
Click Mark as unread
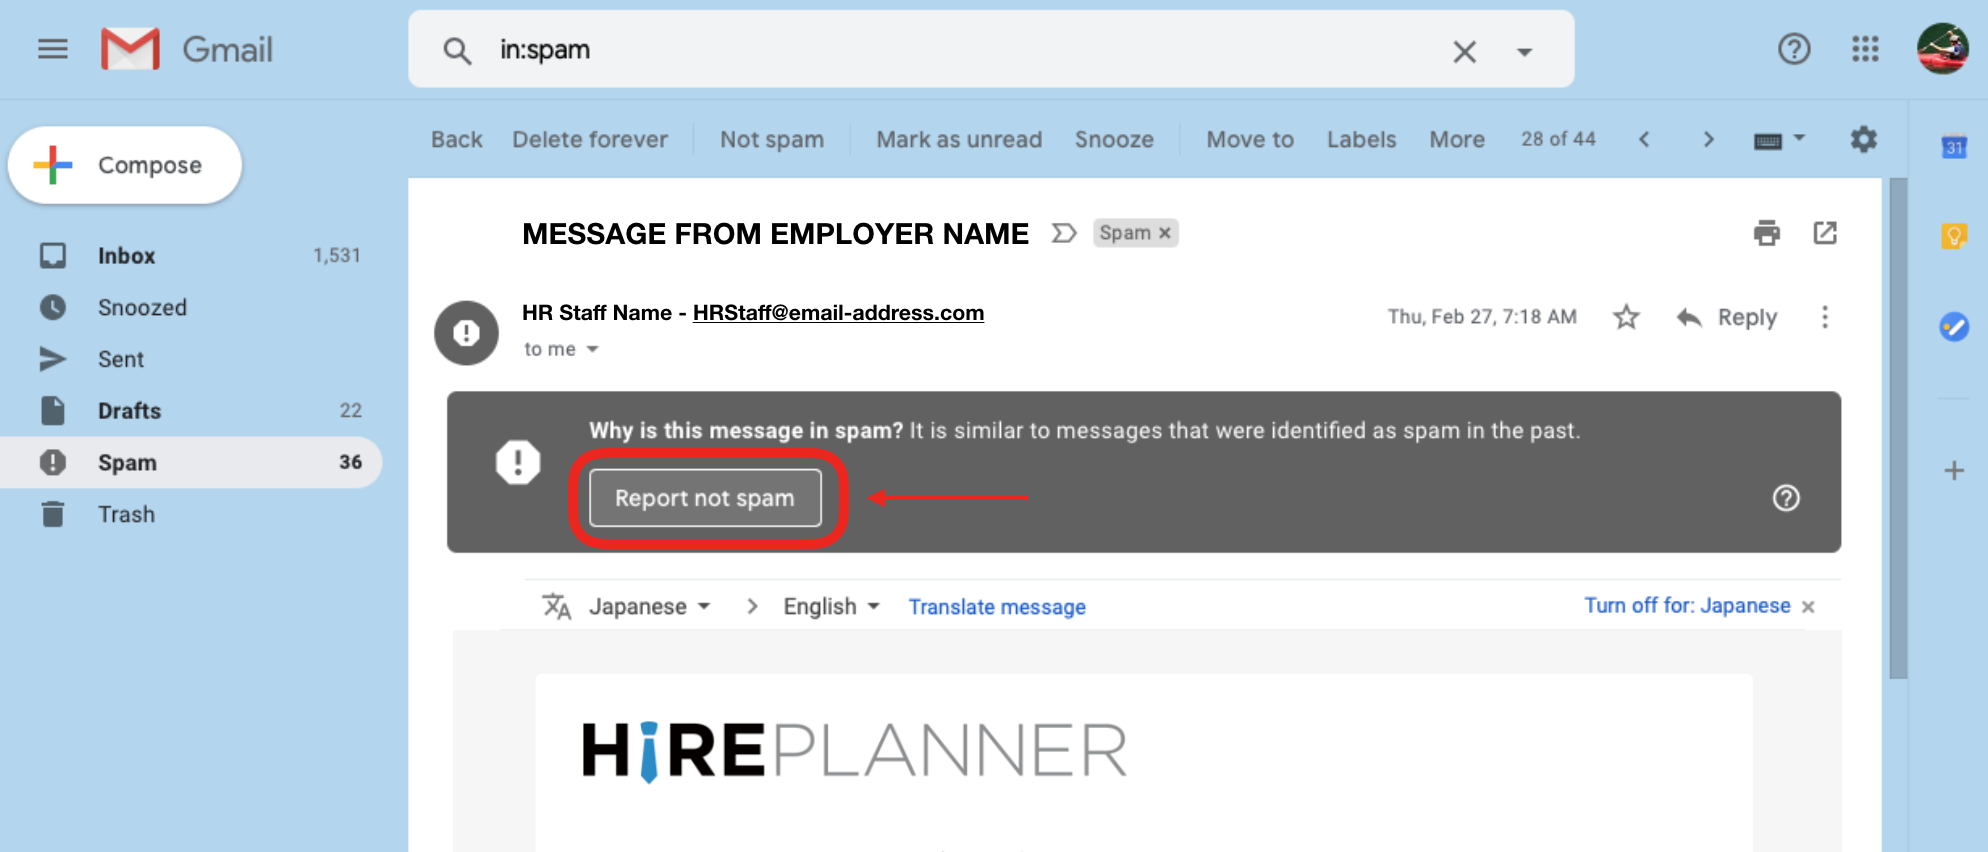[x=959, y=139]
